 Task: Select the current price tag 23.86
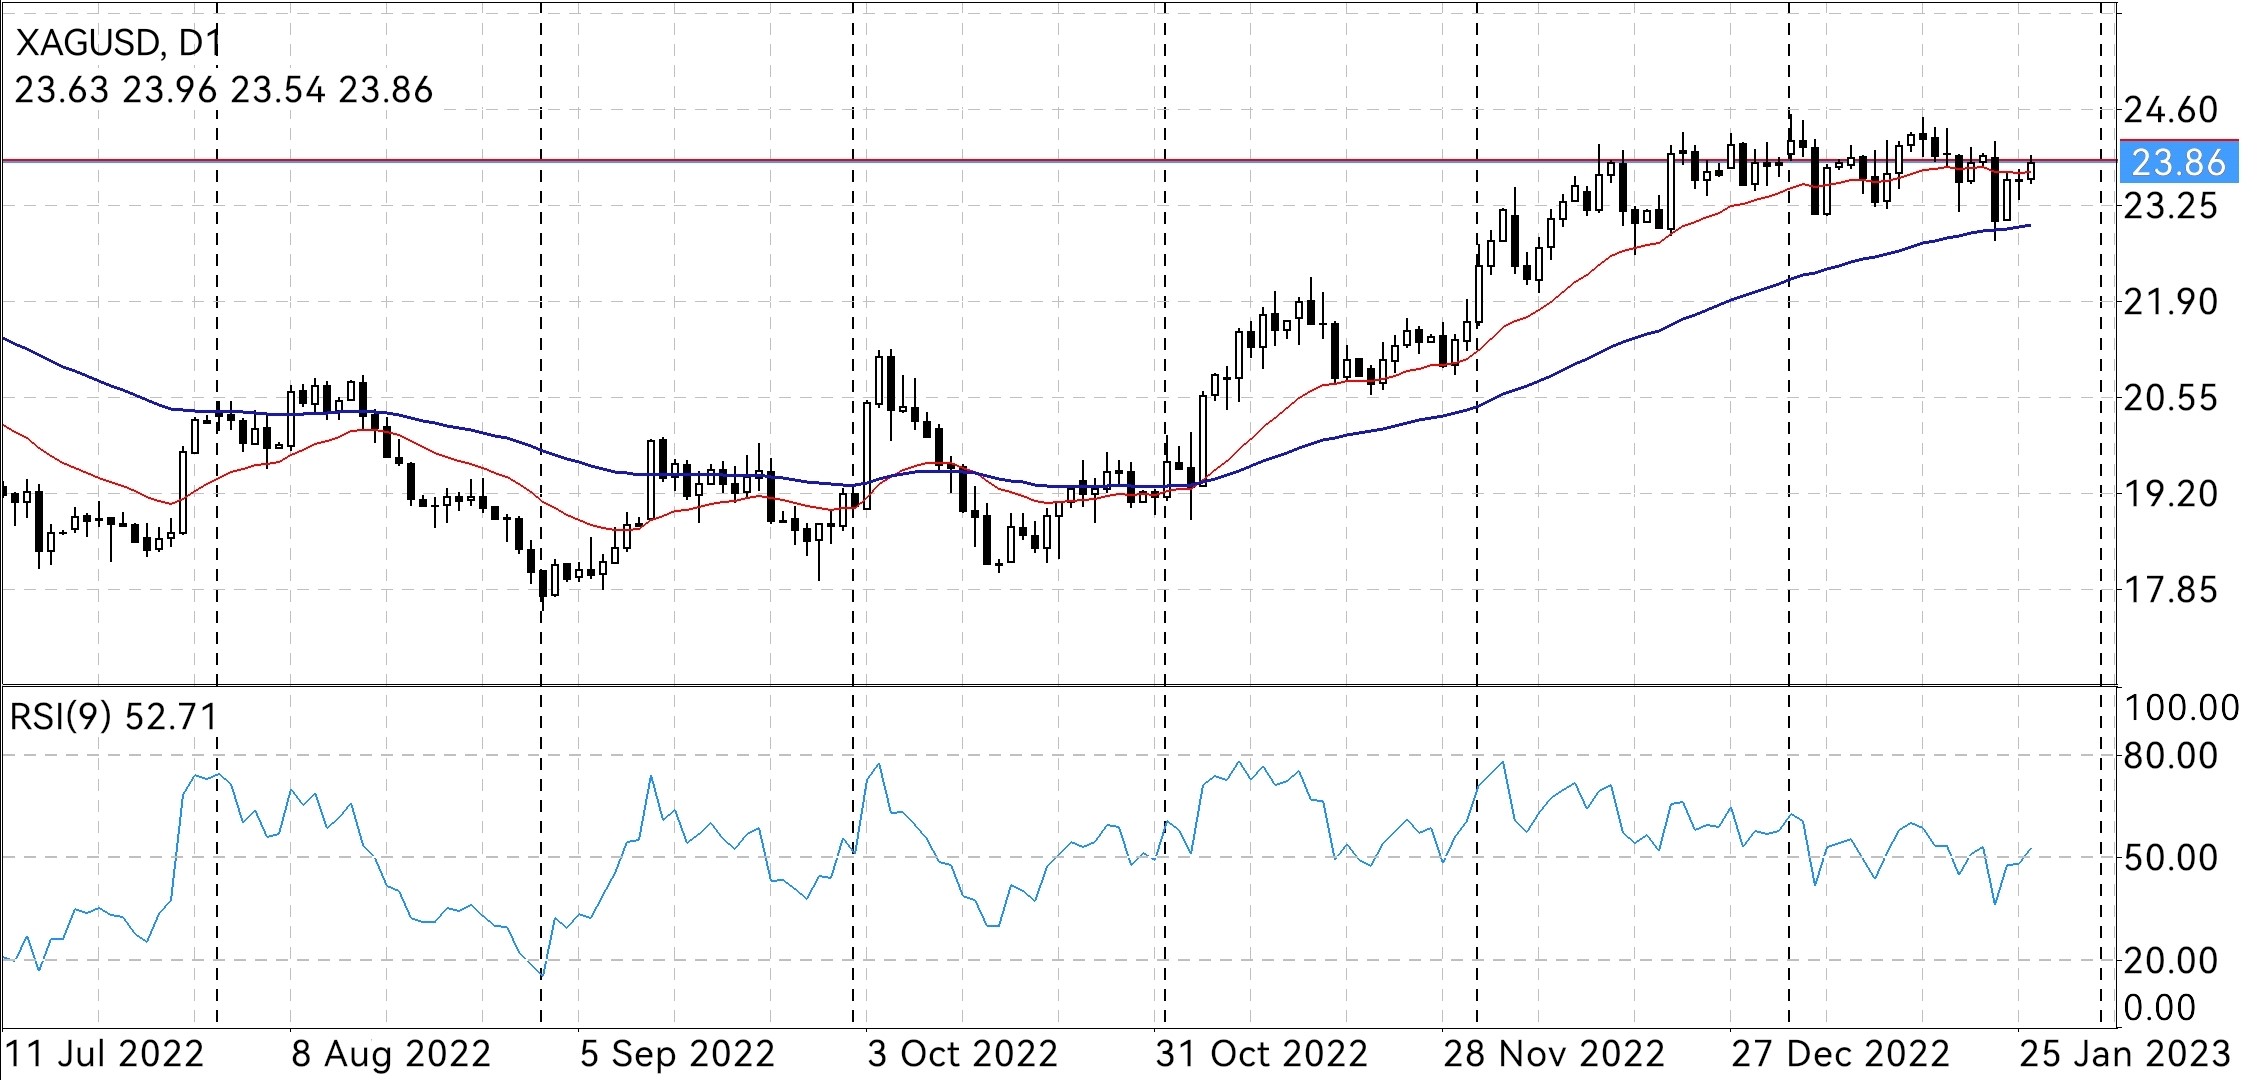(x=2179, y=161)
